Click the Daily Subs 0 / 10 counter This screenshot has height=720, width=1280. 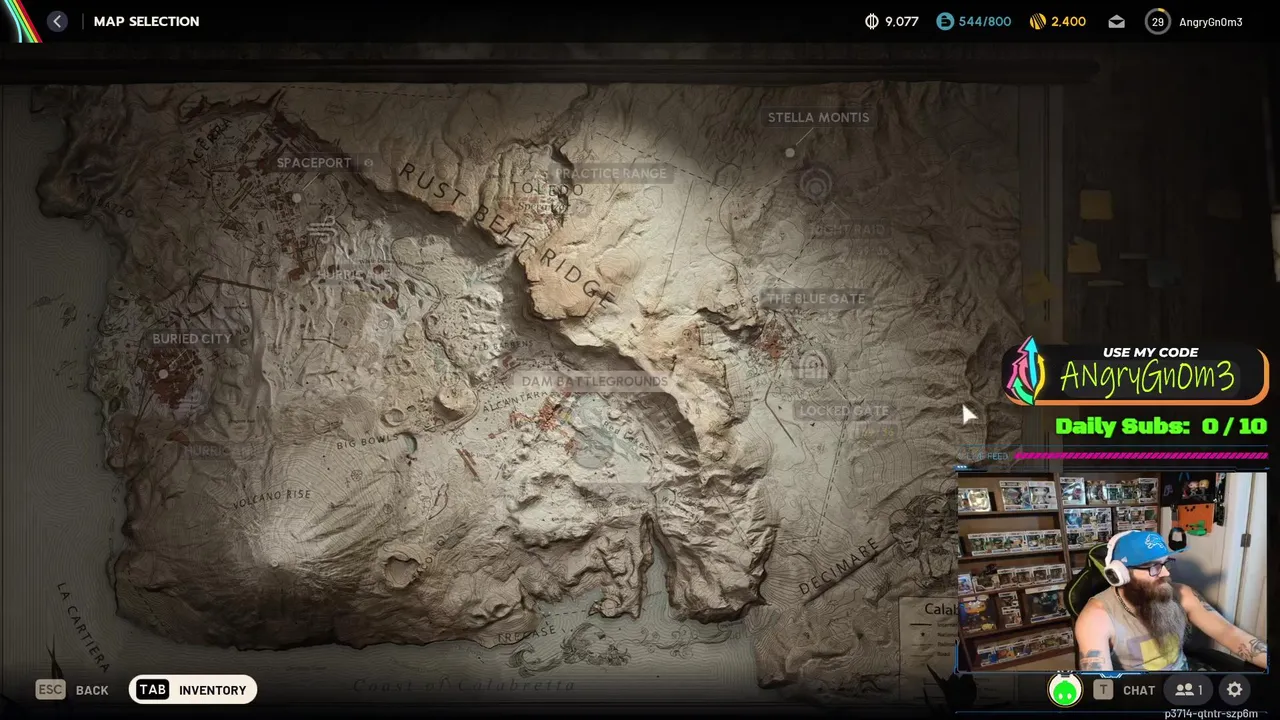pos(1161,426)
